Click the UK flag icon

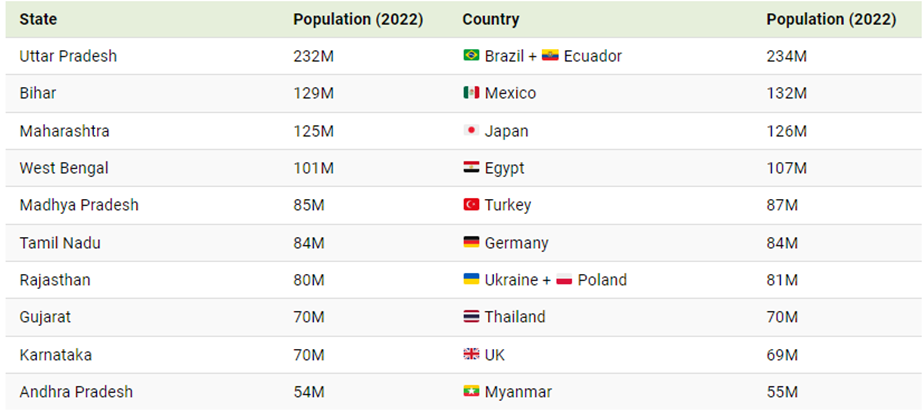tap(471, 354)
